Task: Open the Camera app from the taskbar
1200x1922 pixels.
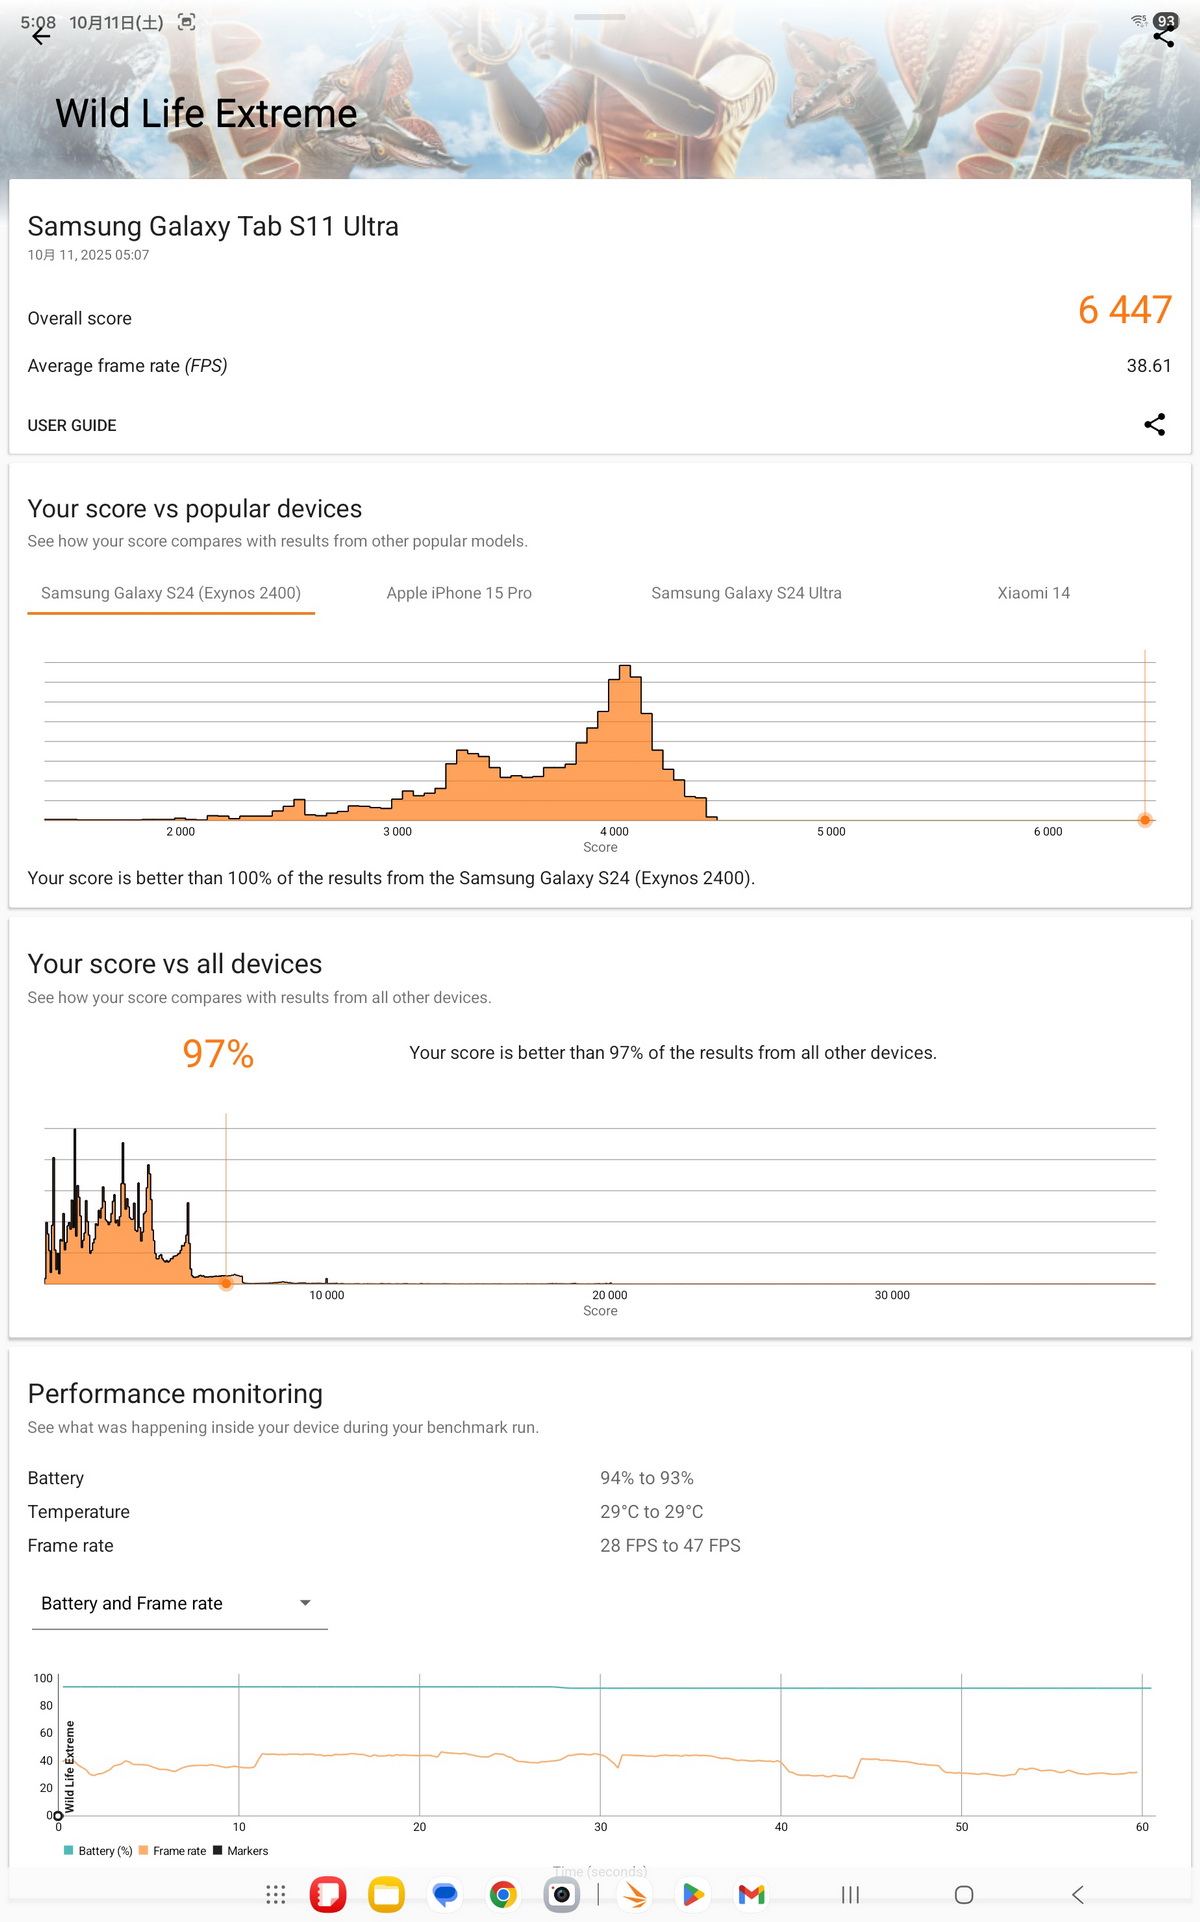Action: 561,1895
